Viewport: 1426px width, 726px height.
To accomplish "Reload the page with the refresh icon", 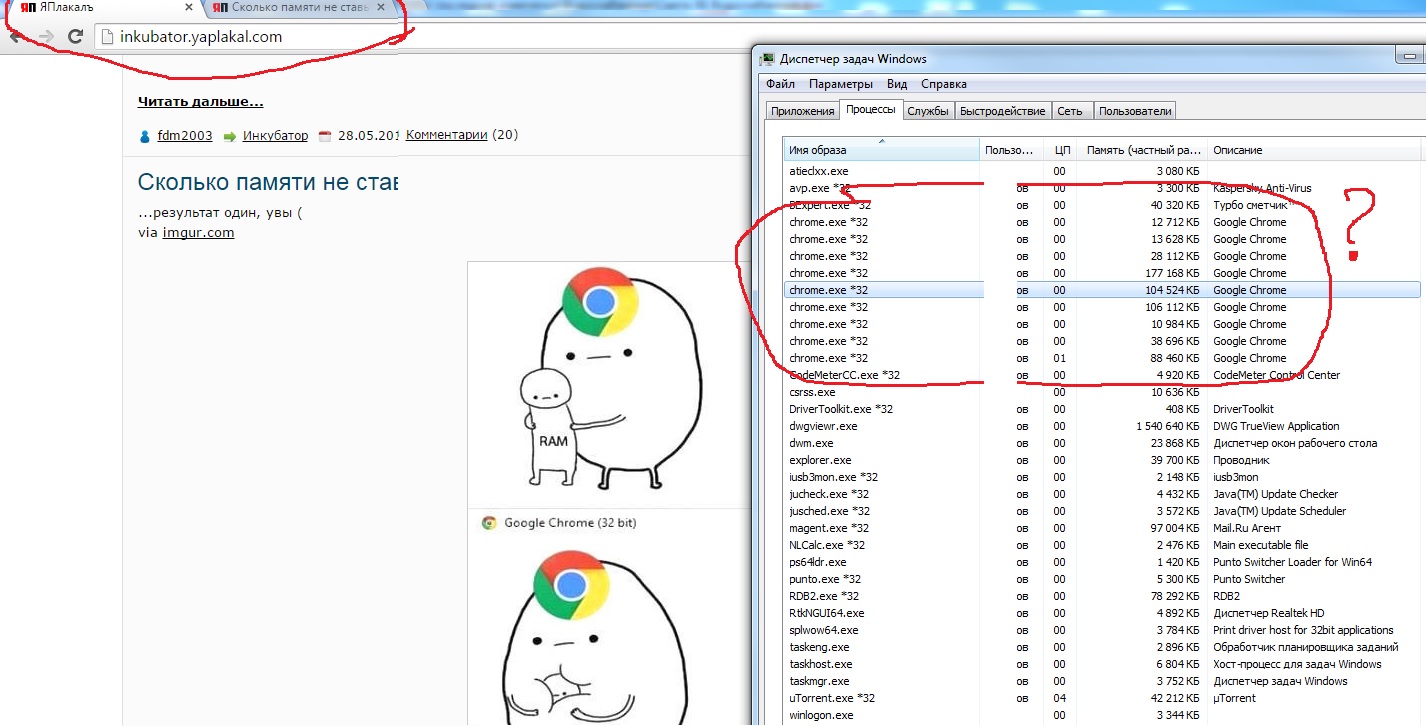I will (75, 37).
